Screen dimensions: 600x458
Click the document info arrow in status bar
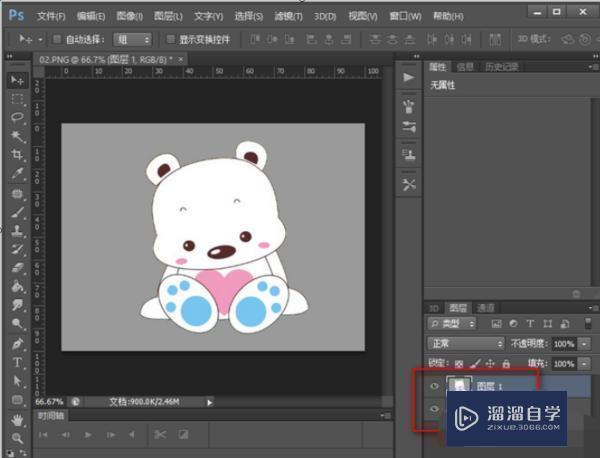tap(209, 402)
